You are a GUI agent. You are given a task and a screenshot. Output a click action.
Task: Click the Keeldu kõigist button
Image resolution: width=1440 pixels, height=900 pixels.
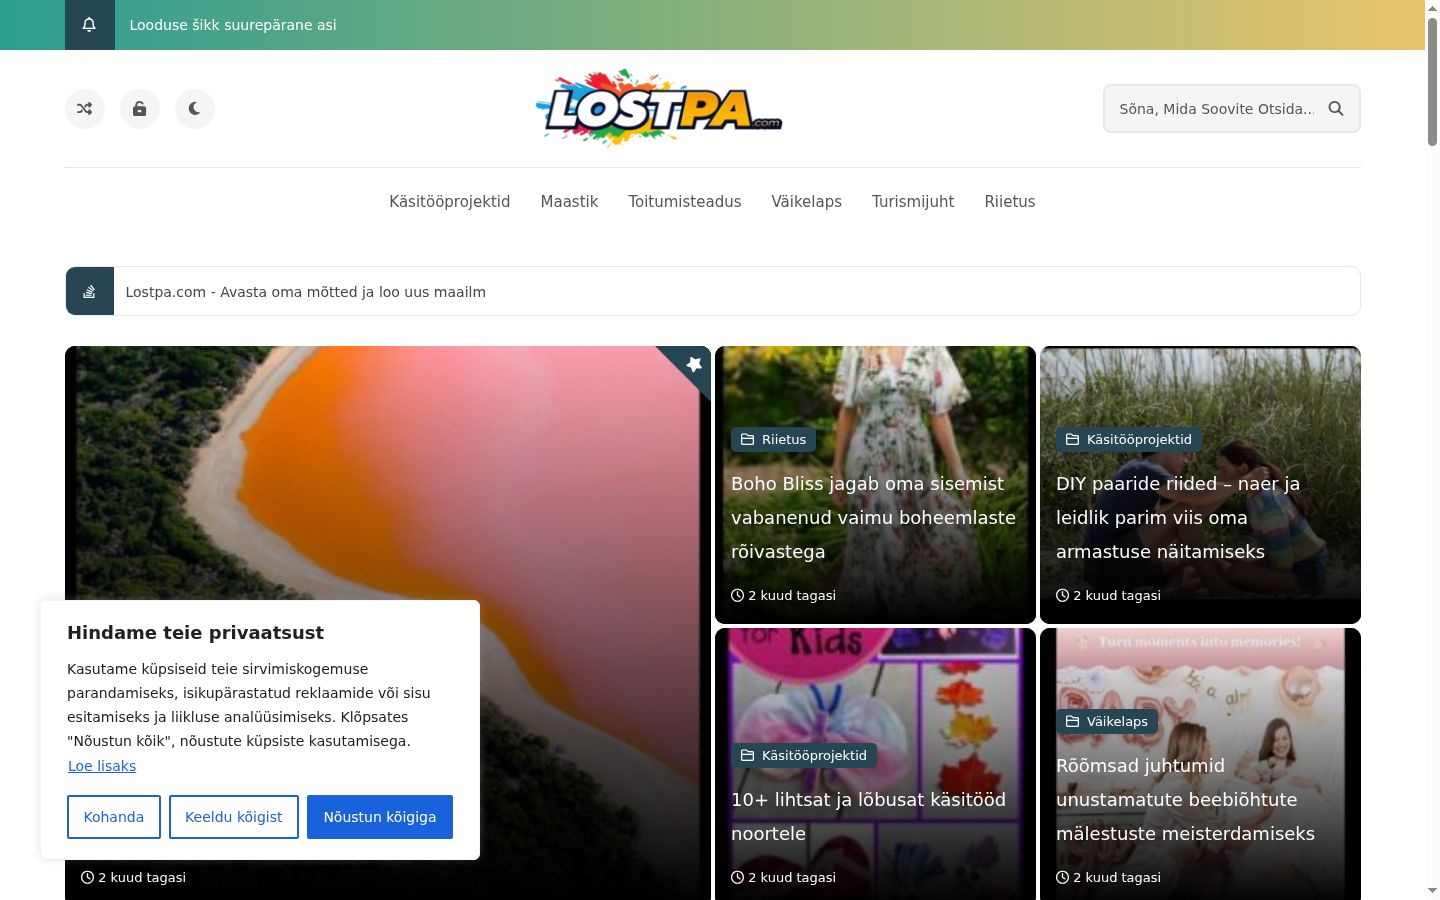coord(234,817)
